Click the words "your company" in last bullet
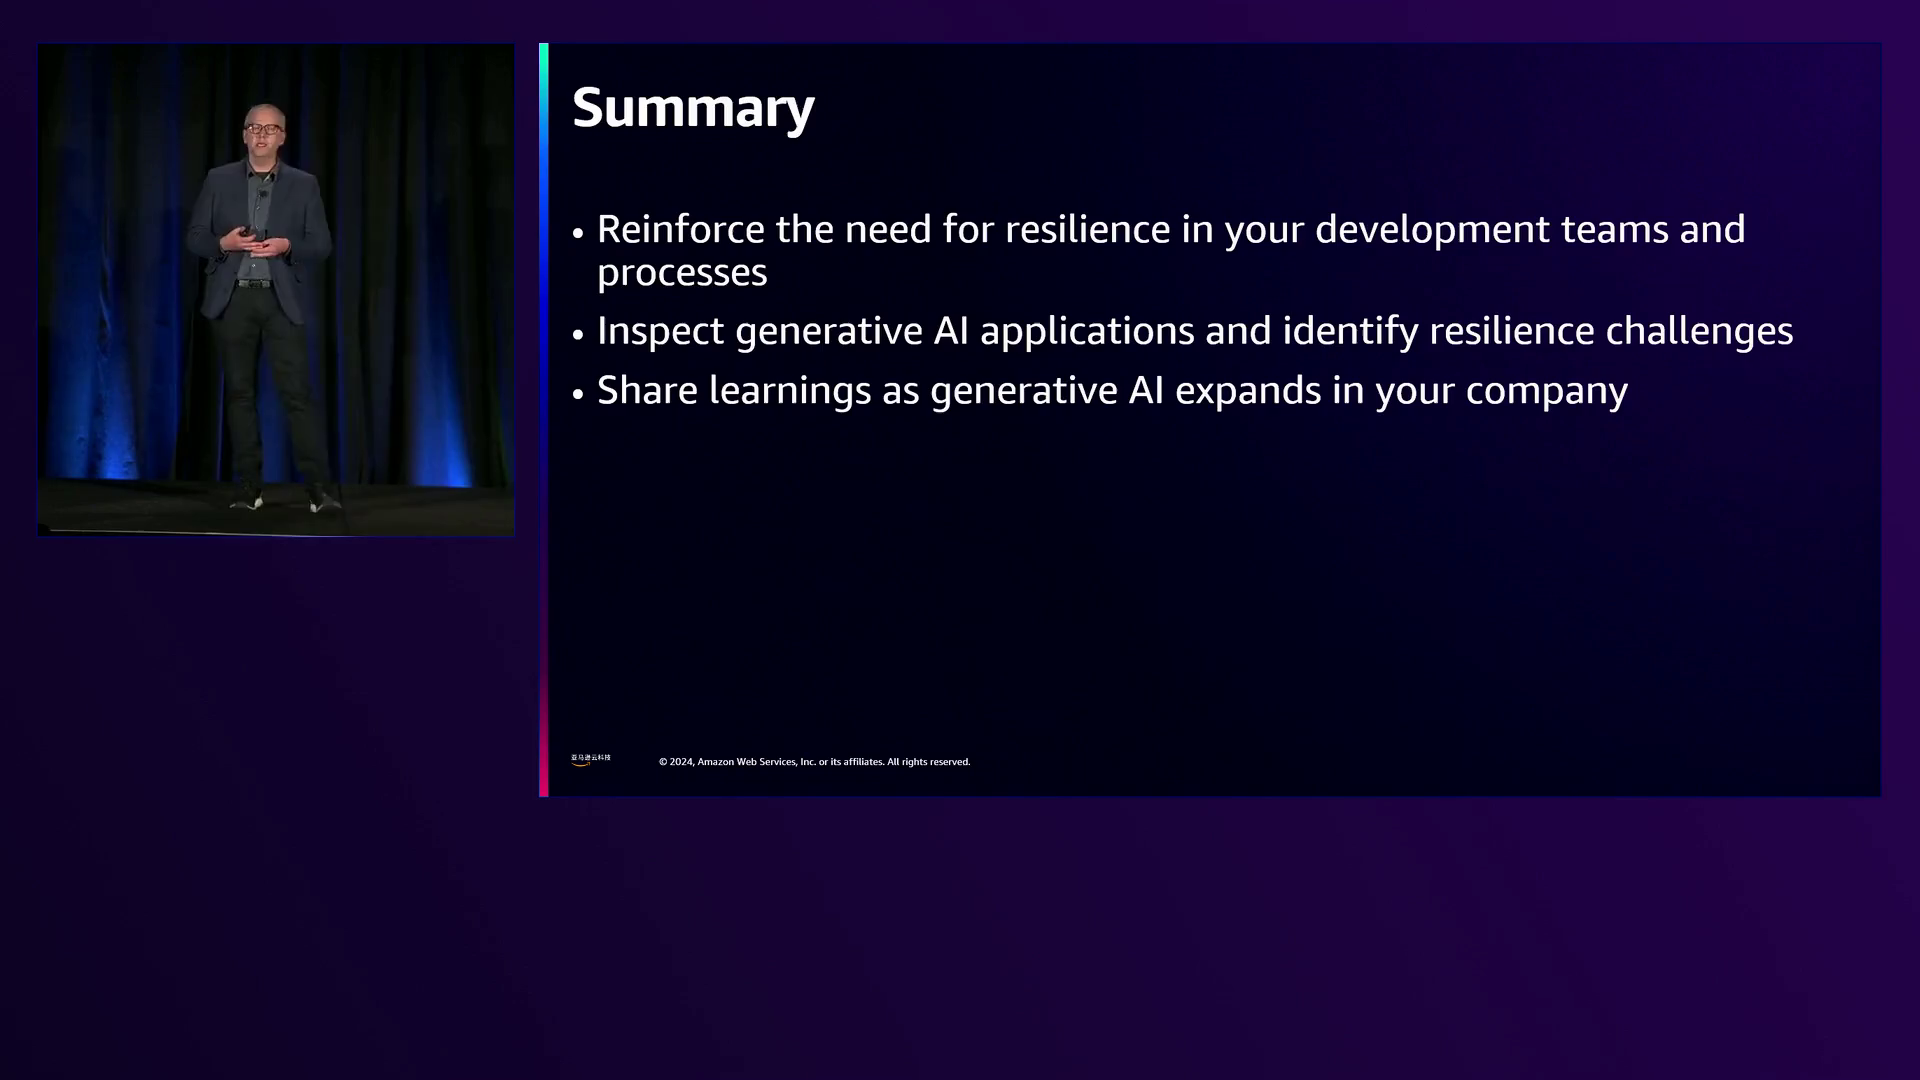The image size is (1920, 1080). pos(1501,391)
